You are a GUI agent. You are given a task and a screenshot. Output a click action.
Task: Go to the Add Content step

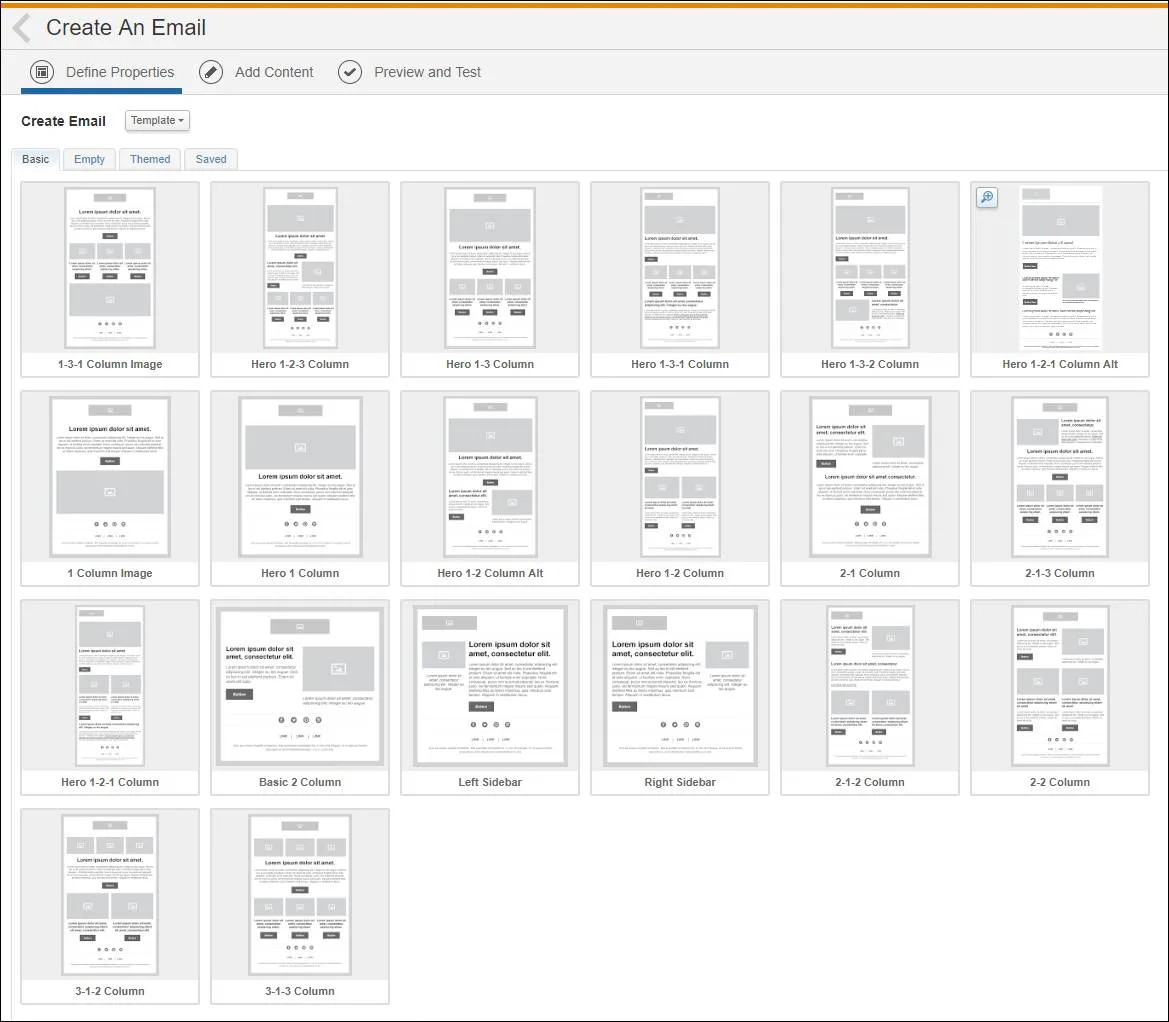coord(256,72)
